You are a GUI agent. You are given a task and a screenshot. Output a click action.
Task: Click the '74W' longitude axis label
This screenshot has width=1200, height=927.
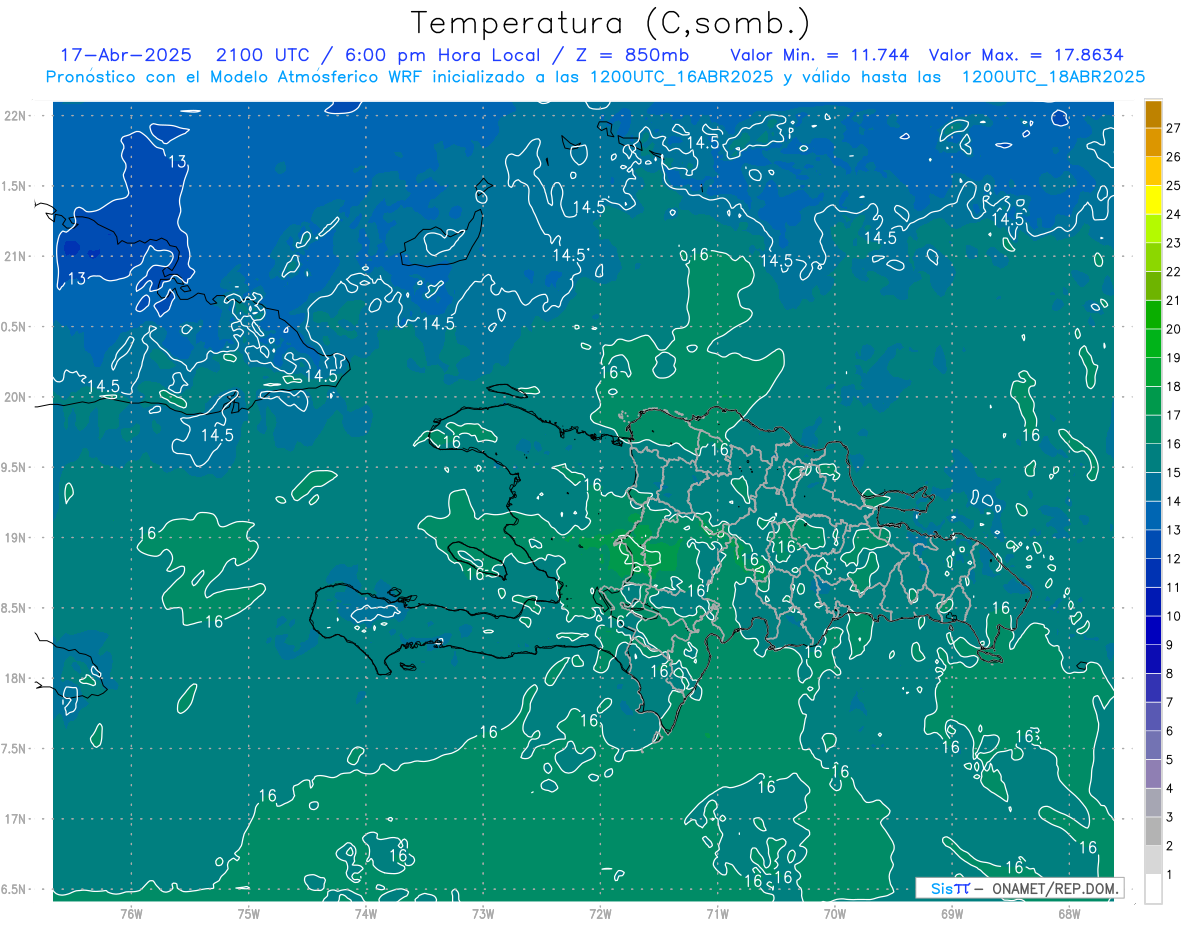pos(366,913)
